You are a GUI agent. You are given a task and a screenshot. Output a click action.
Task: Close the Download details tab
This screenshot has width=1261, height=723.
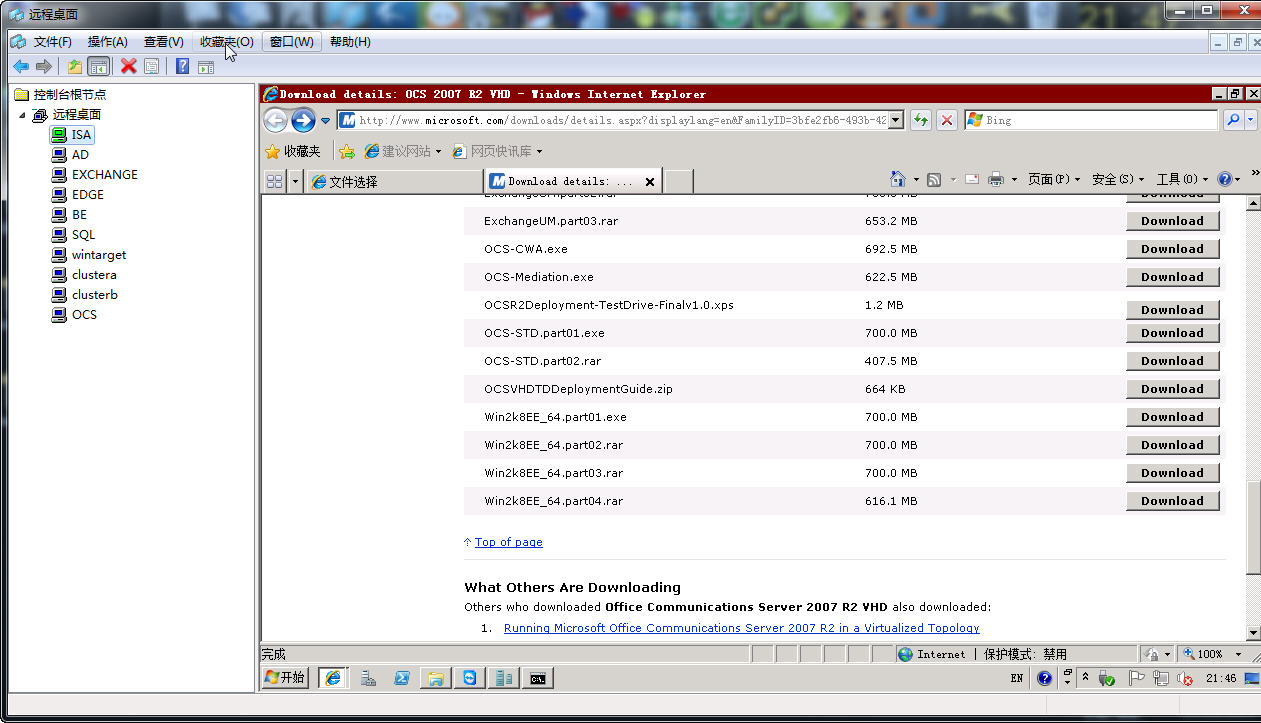tap(650, 182)
